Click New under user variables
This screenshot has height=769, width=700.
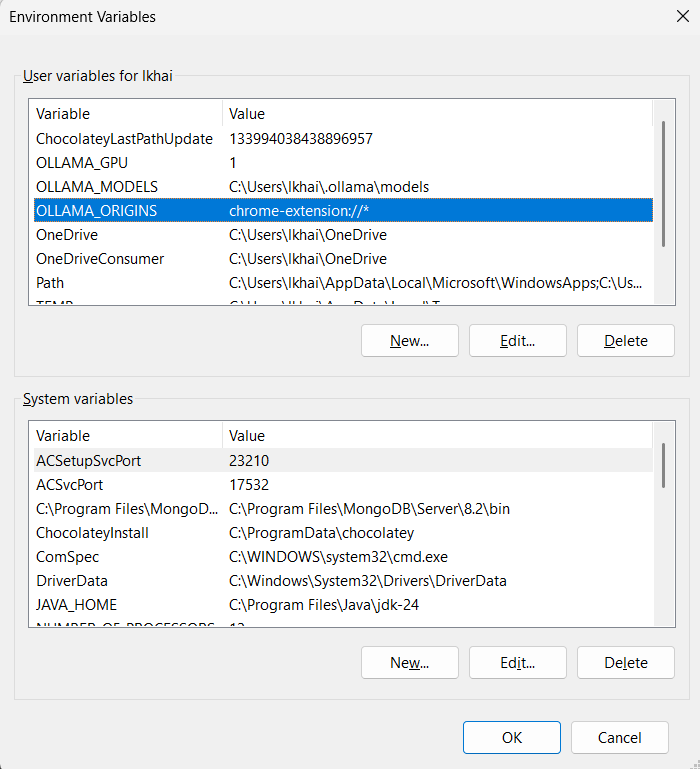410,340
